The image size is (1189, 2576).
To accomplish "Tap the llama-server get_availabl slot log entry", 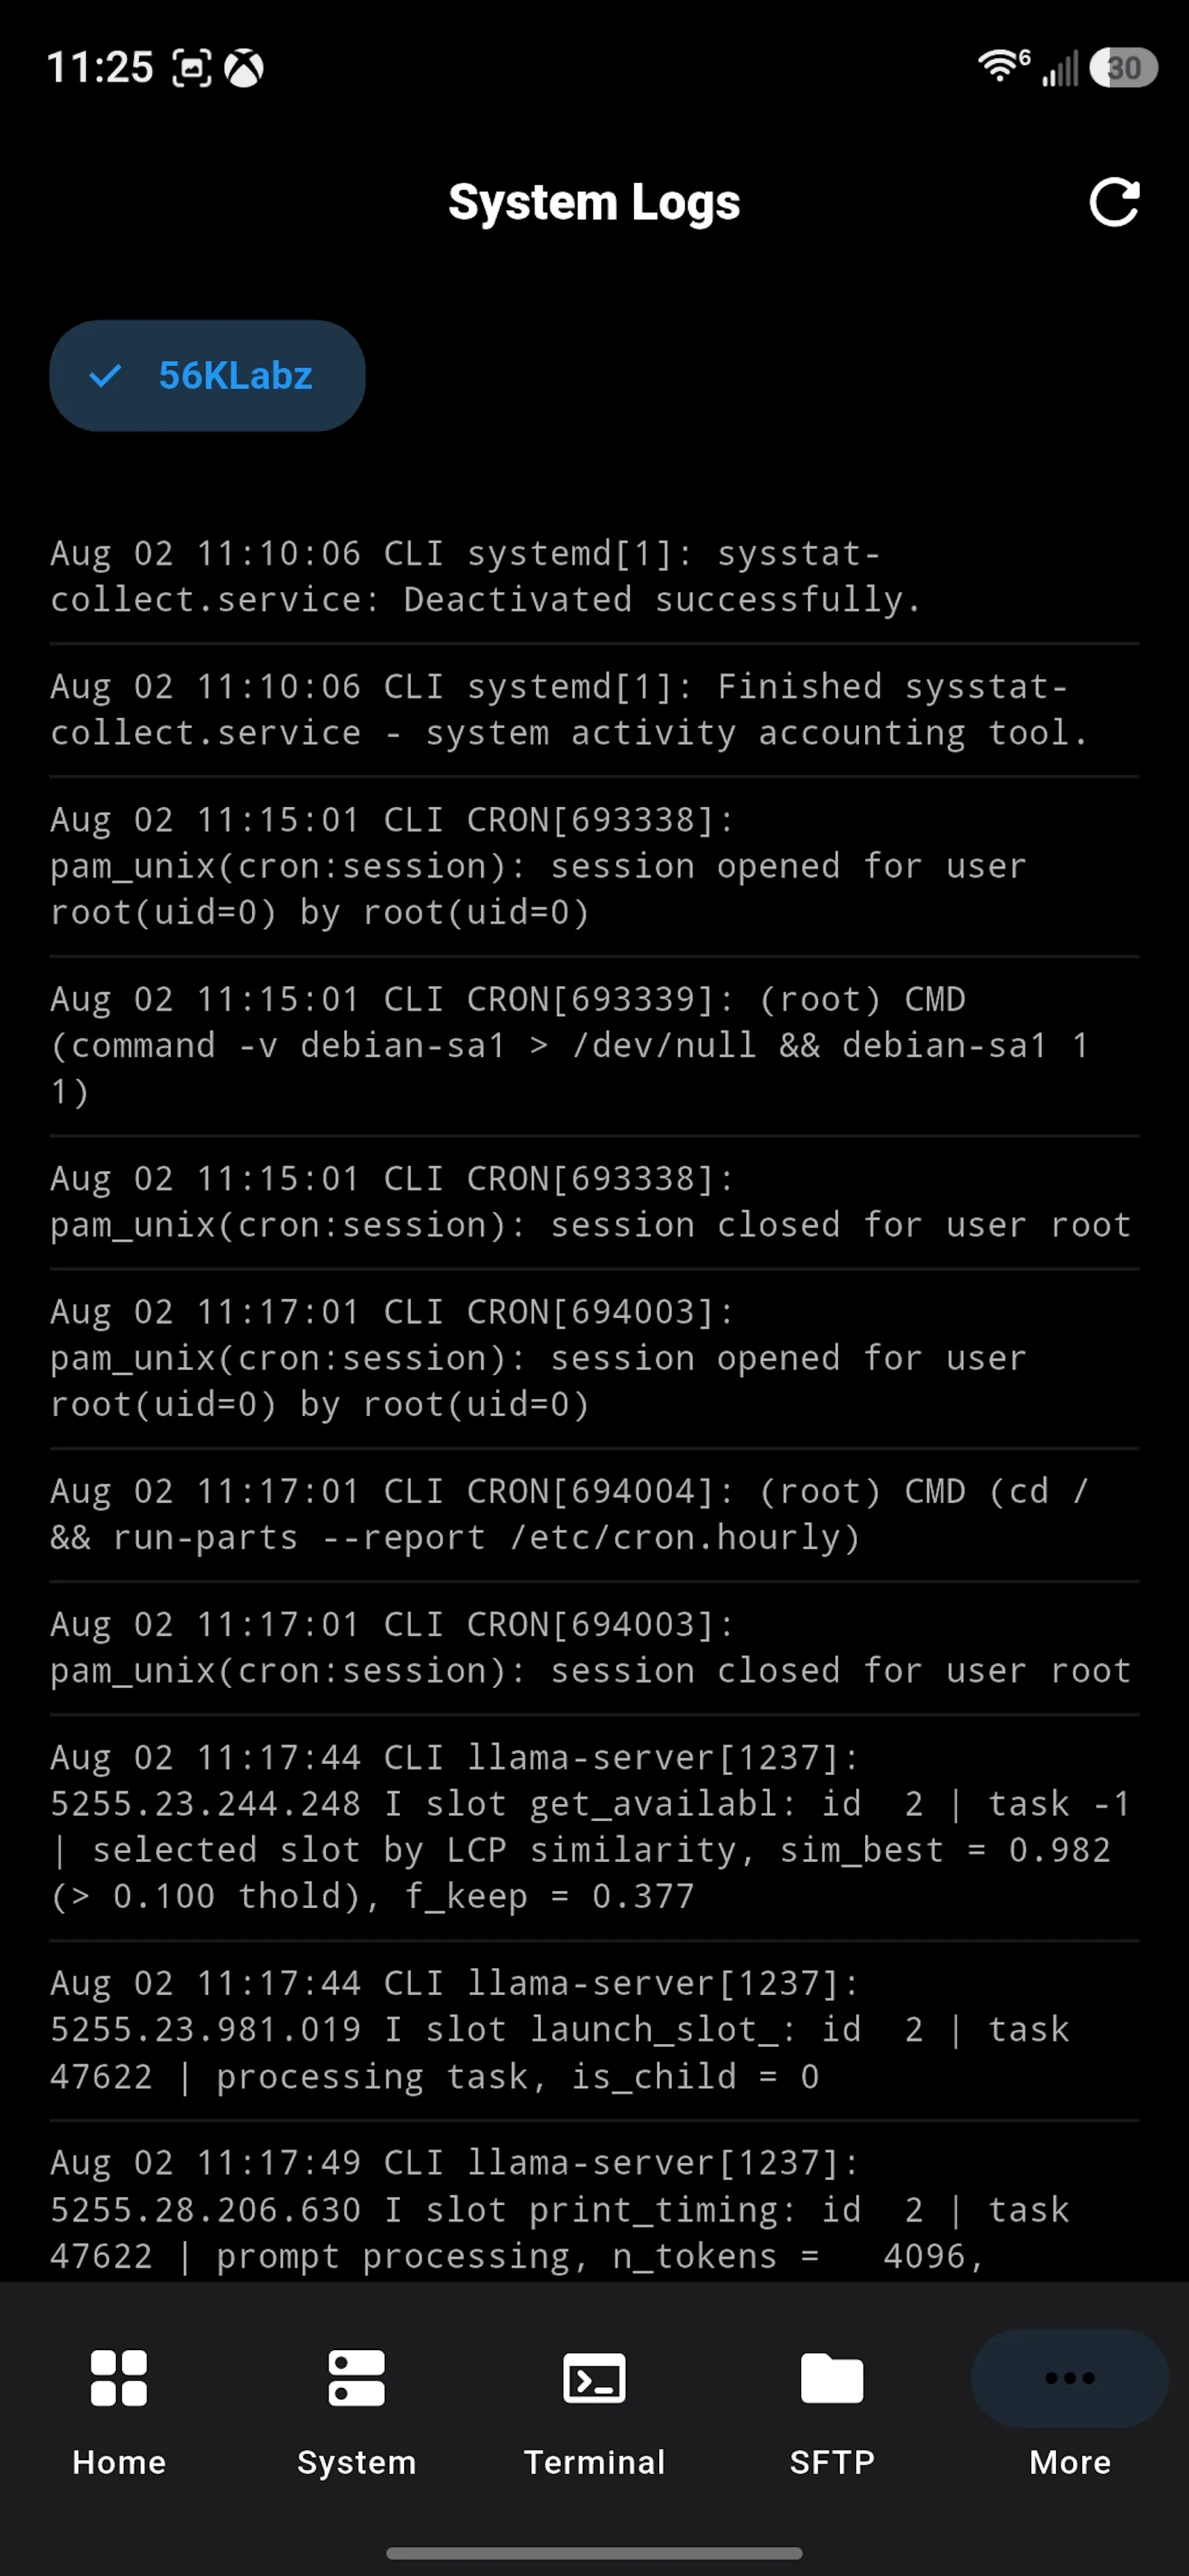I will (594, 1827).
